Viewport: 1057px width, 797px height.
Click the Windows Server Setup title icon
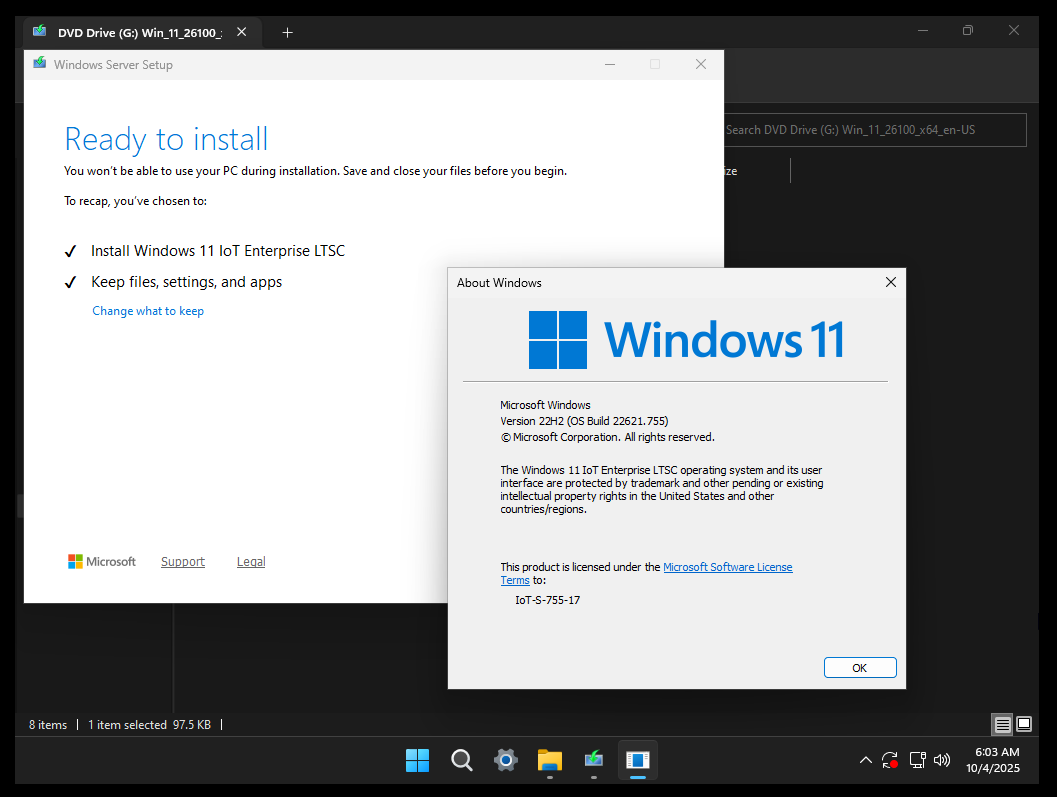40,64
